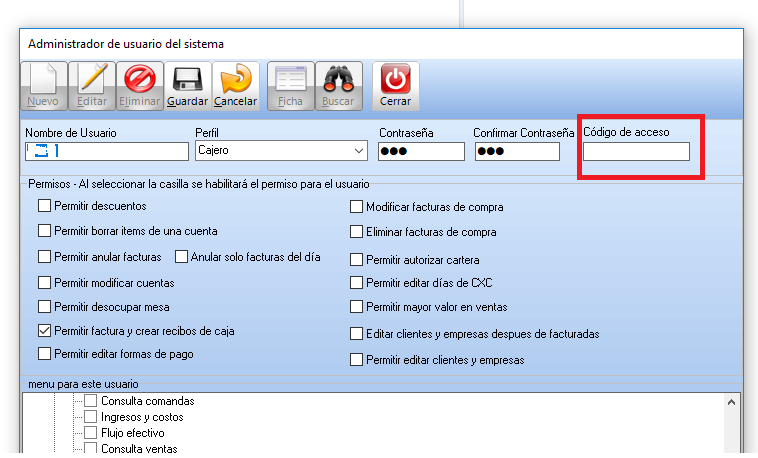Viewport: 758px width, 458px height.
Task: Click the Buscar binoculars icon
Action: tap(338, 86)
